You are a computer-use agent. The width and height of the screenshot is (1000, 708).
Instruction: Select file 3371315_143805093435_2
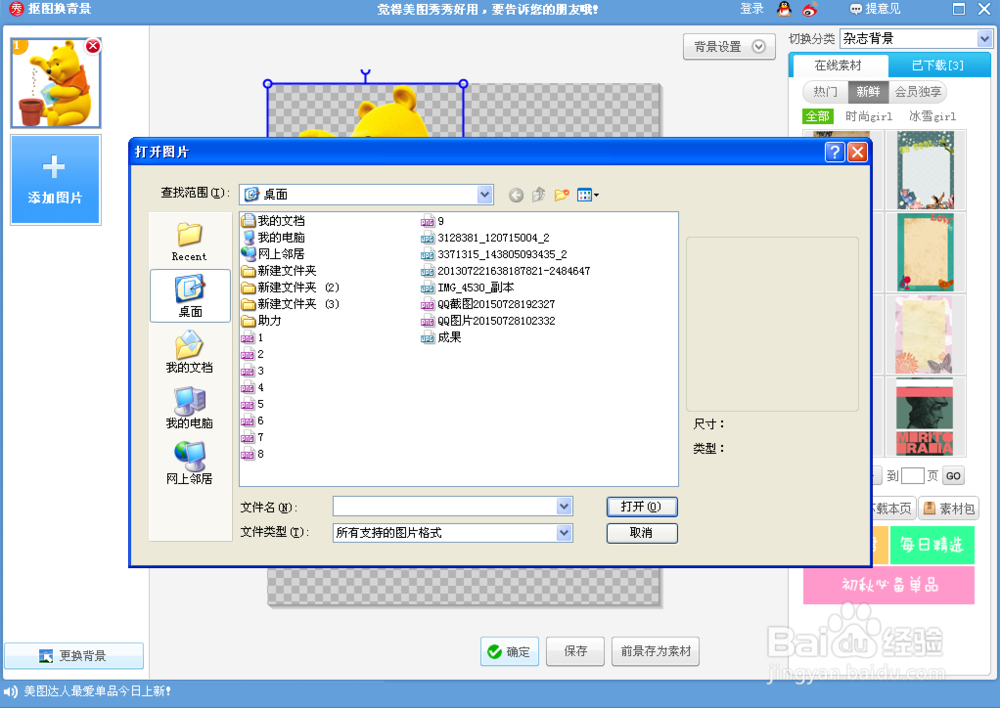[x=494, y=254]
